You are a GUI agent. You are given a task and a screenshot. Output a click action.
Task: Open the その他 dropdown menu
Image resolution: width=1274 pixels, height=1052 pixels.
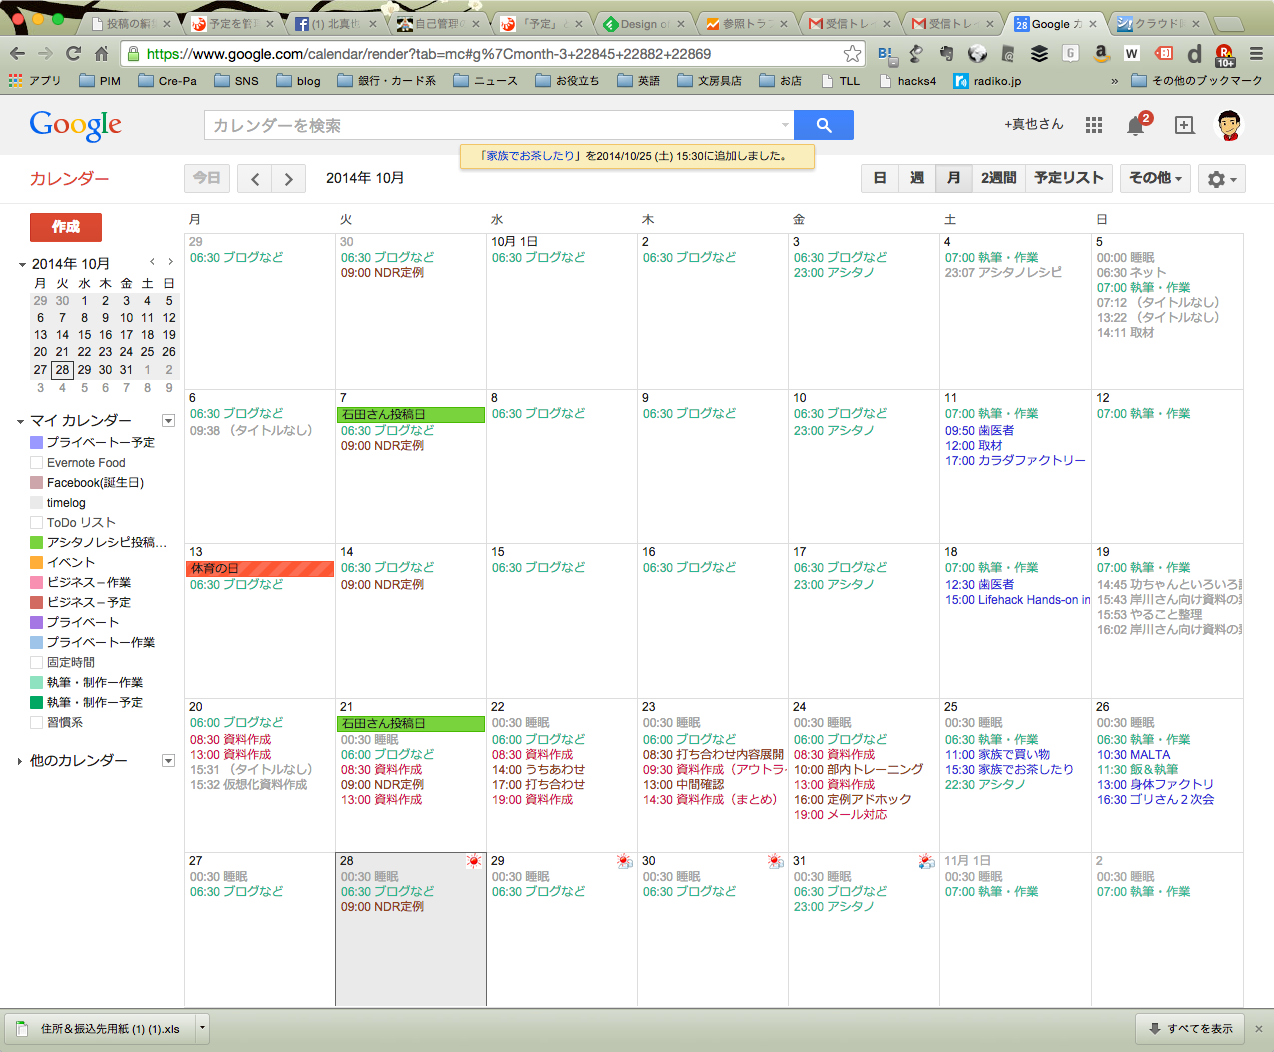(x=1154, y=178)
